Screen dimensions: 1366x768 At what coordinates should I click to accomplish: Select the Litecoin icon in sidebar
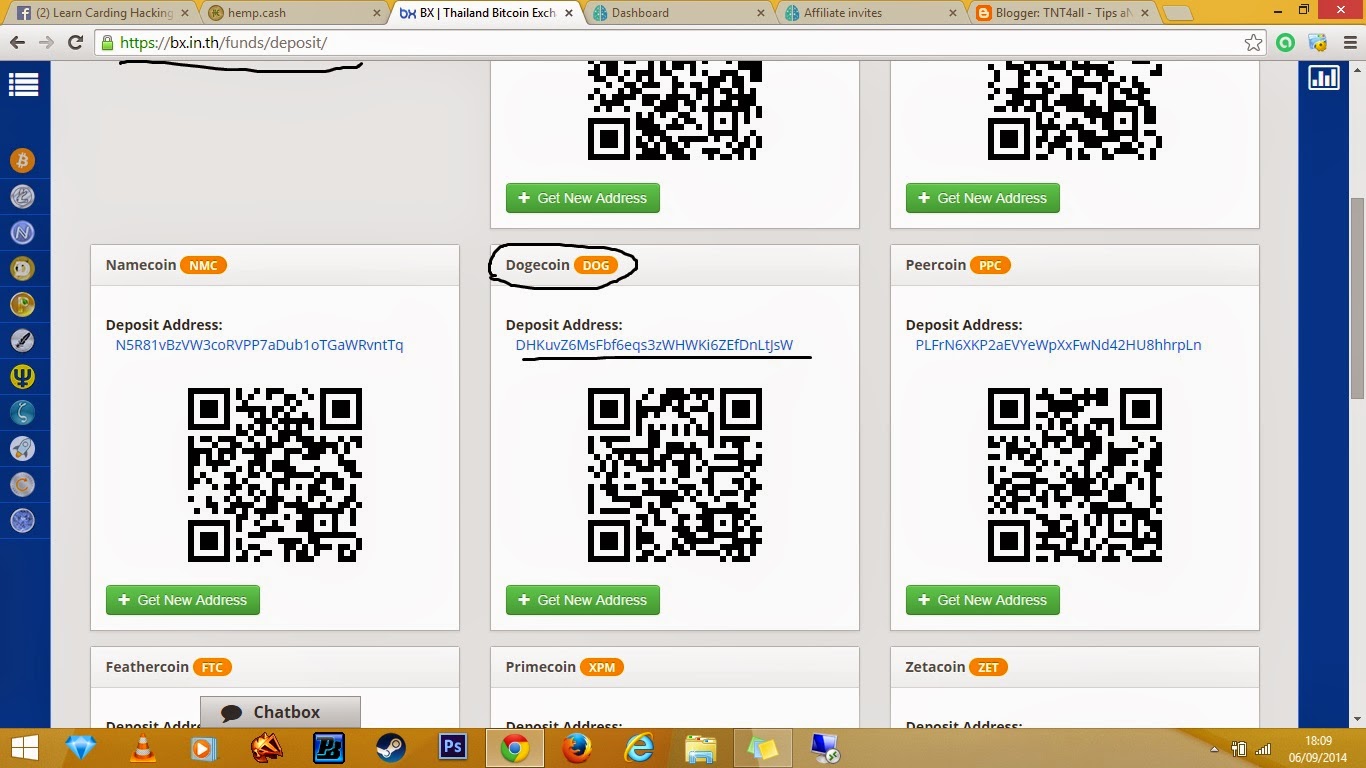tap(22, 197)
